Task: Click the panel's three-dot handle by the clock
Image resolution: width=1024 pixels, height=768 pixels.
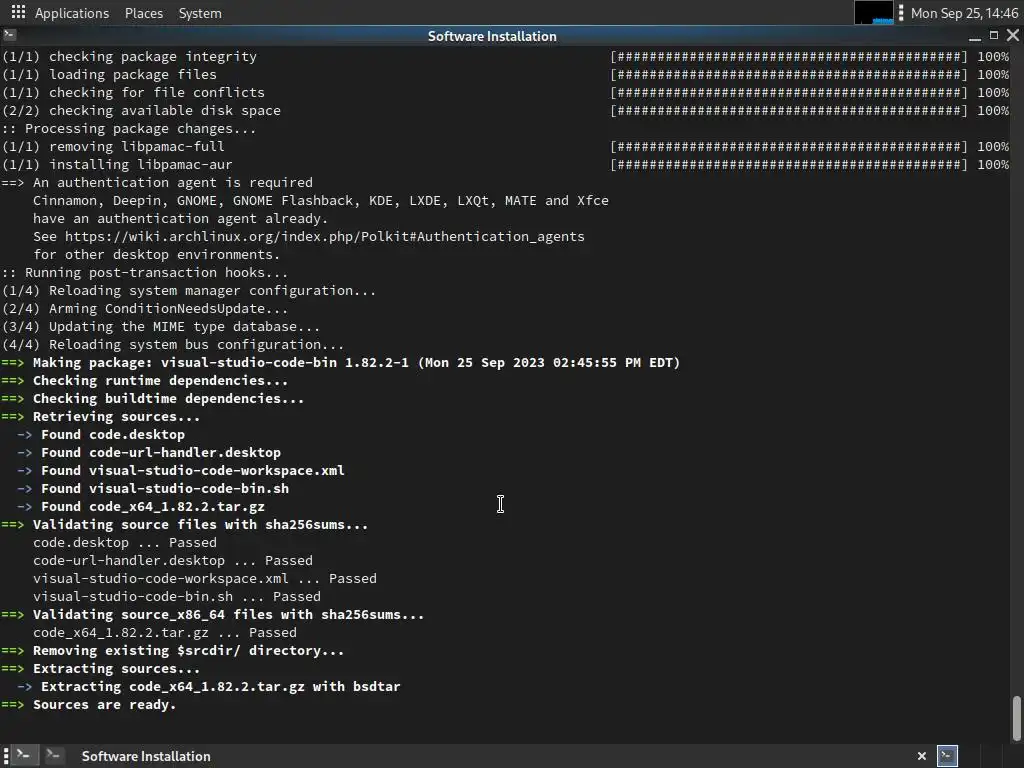Action: tap(901, 12)
